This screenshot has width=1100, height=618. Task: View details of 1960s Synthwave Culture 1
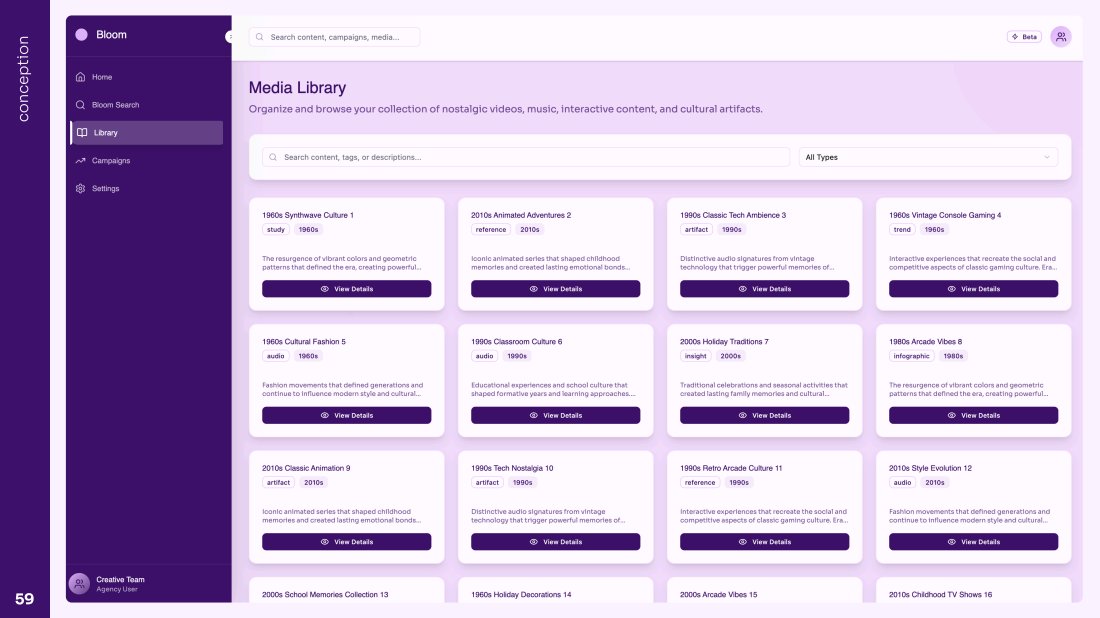[346, 289]
